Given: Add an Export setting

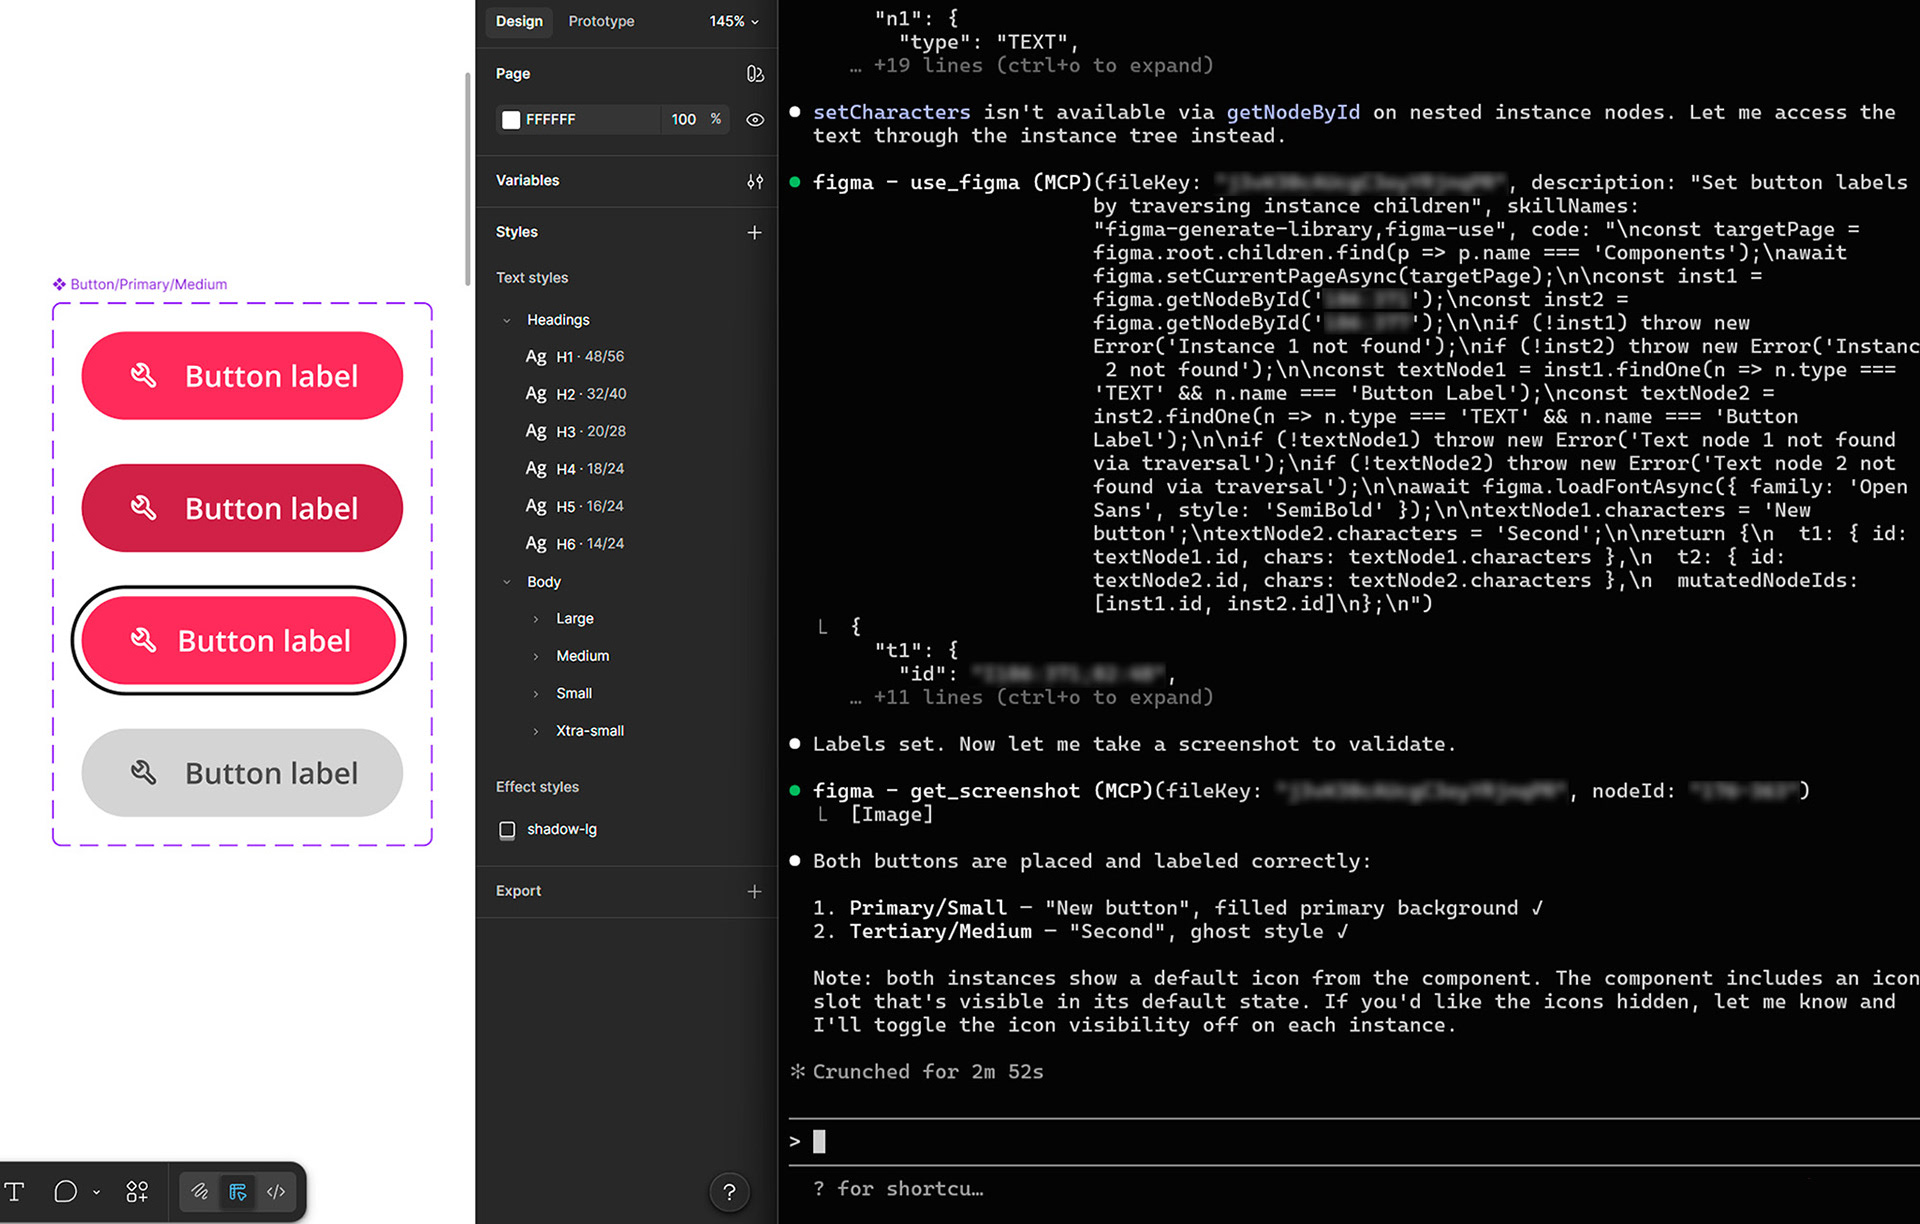Looking at the screenshot, I should 754,891.
